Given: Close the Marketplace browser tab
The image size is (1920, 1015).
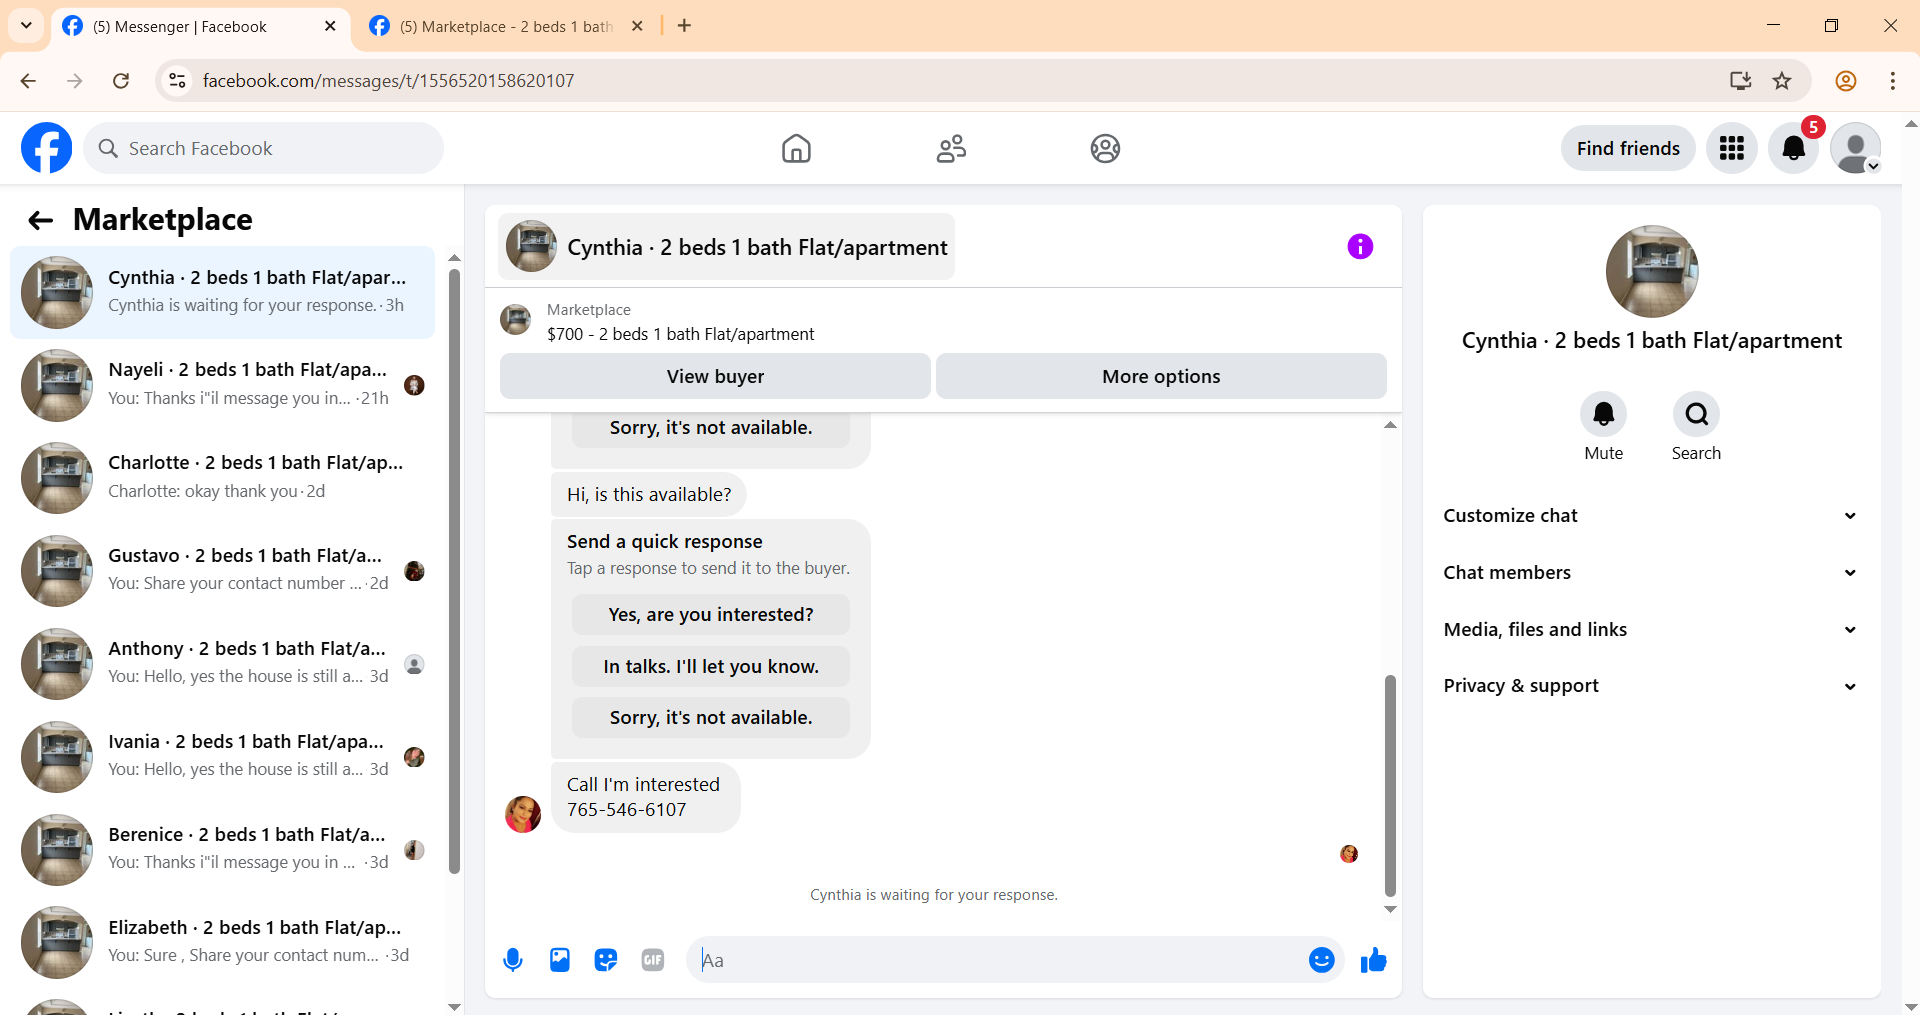Looking at the screenshot, I should tap(637, 26).
